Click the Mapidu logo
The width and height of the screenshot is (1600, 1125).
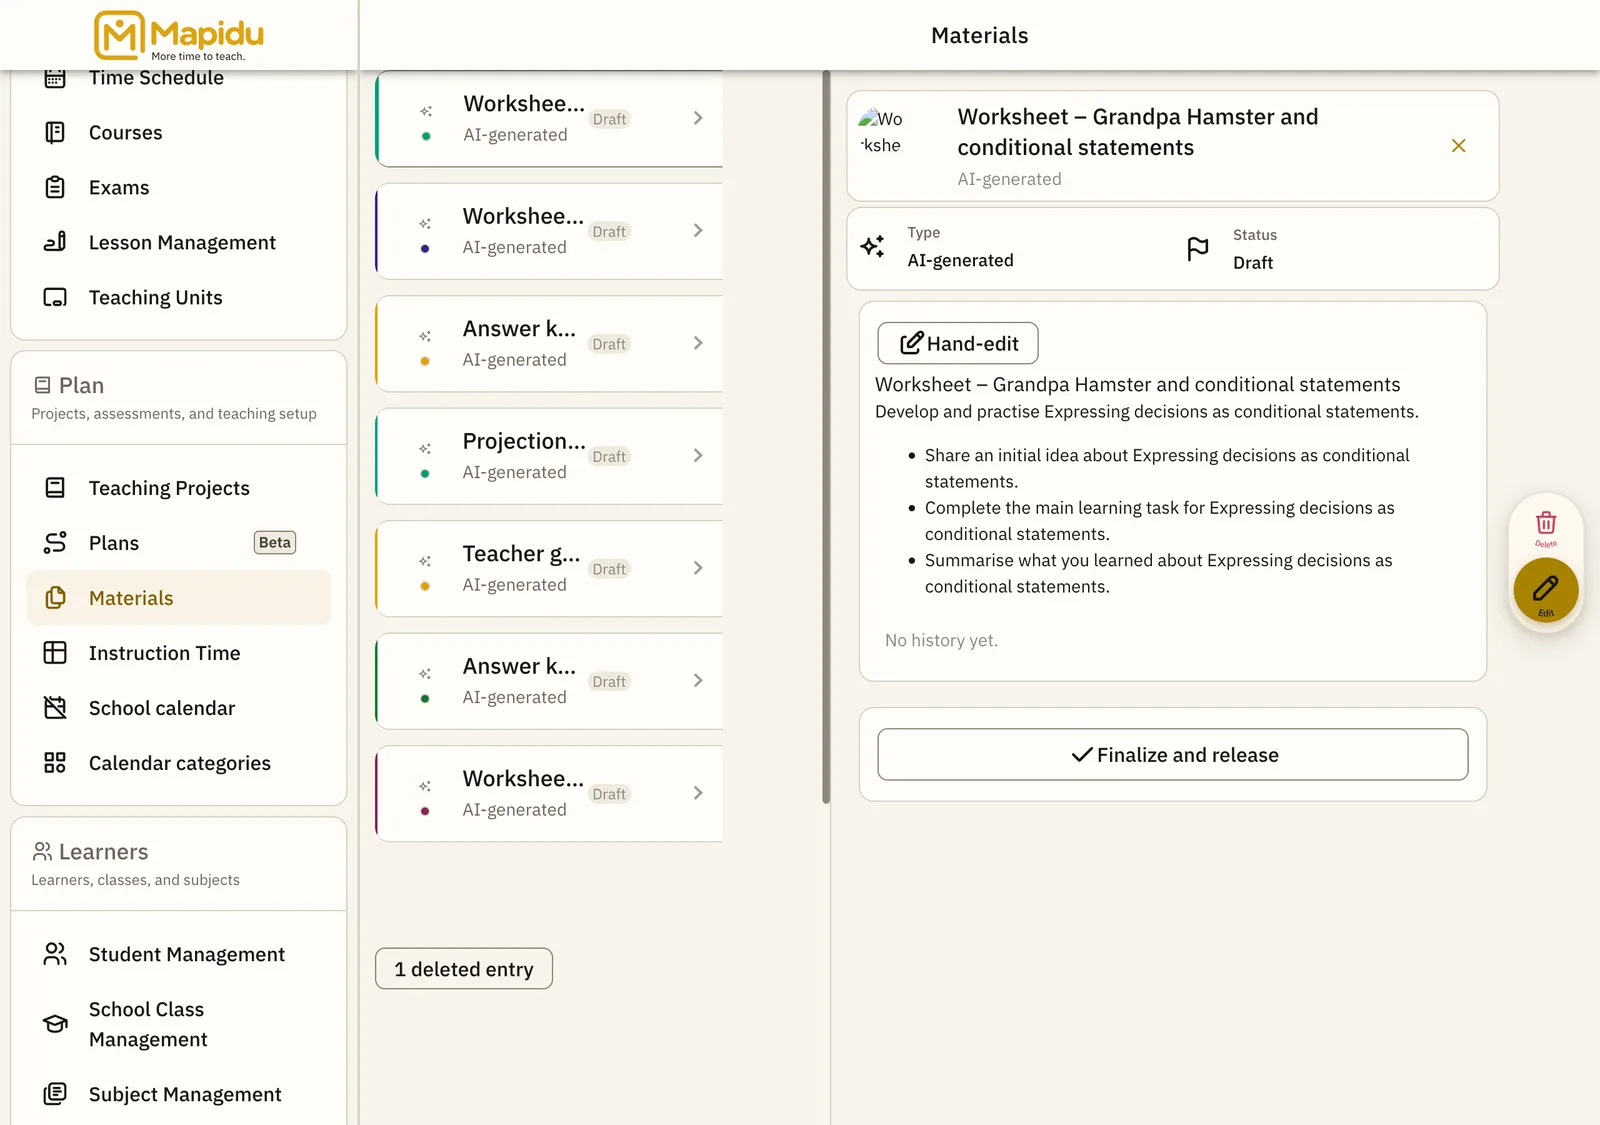point(179,35)
